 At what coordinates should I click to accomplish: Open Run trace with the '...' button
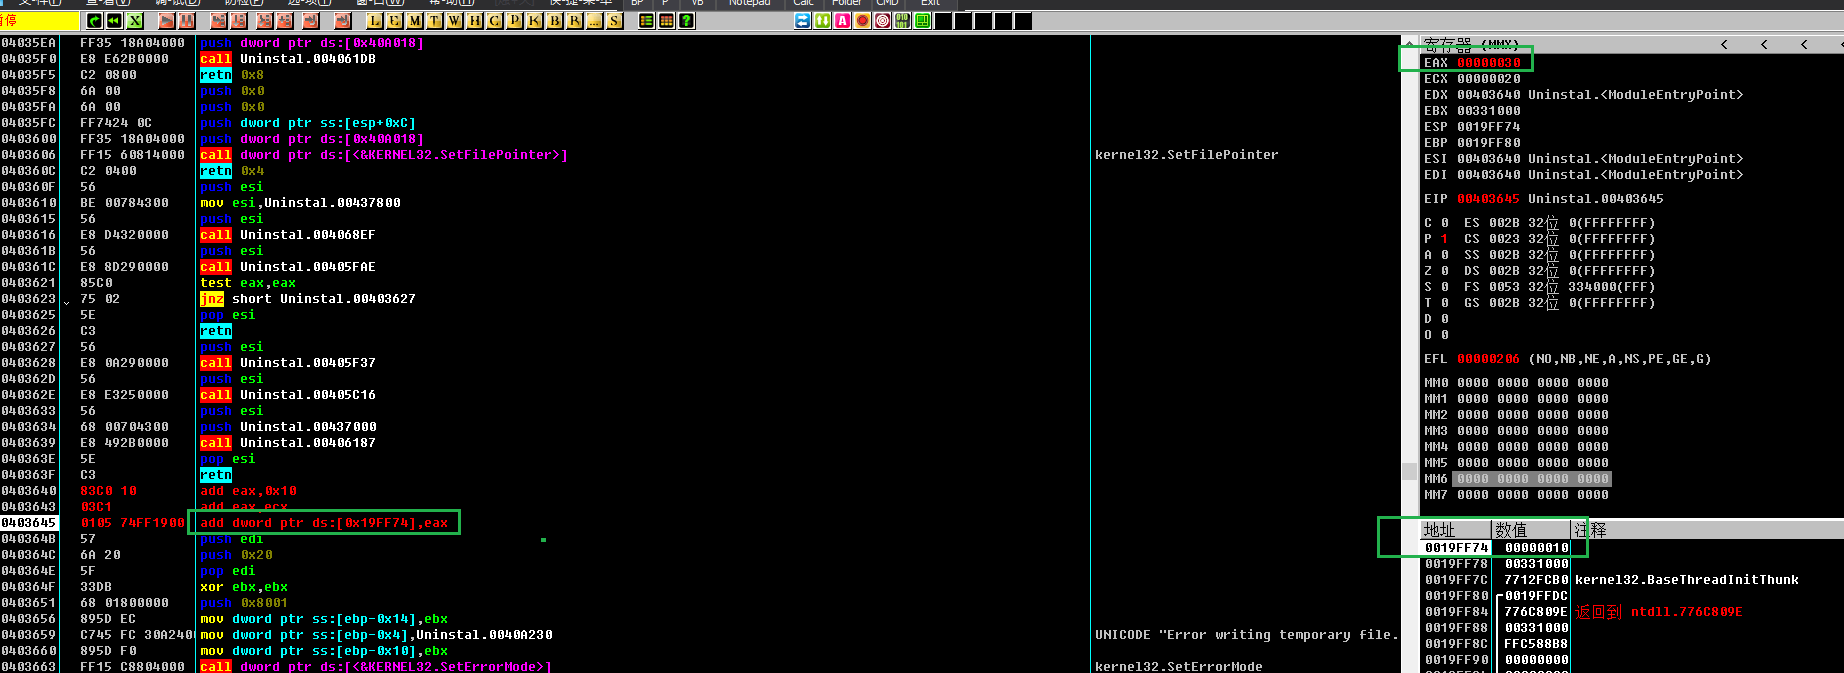pos(595,21)
